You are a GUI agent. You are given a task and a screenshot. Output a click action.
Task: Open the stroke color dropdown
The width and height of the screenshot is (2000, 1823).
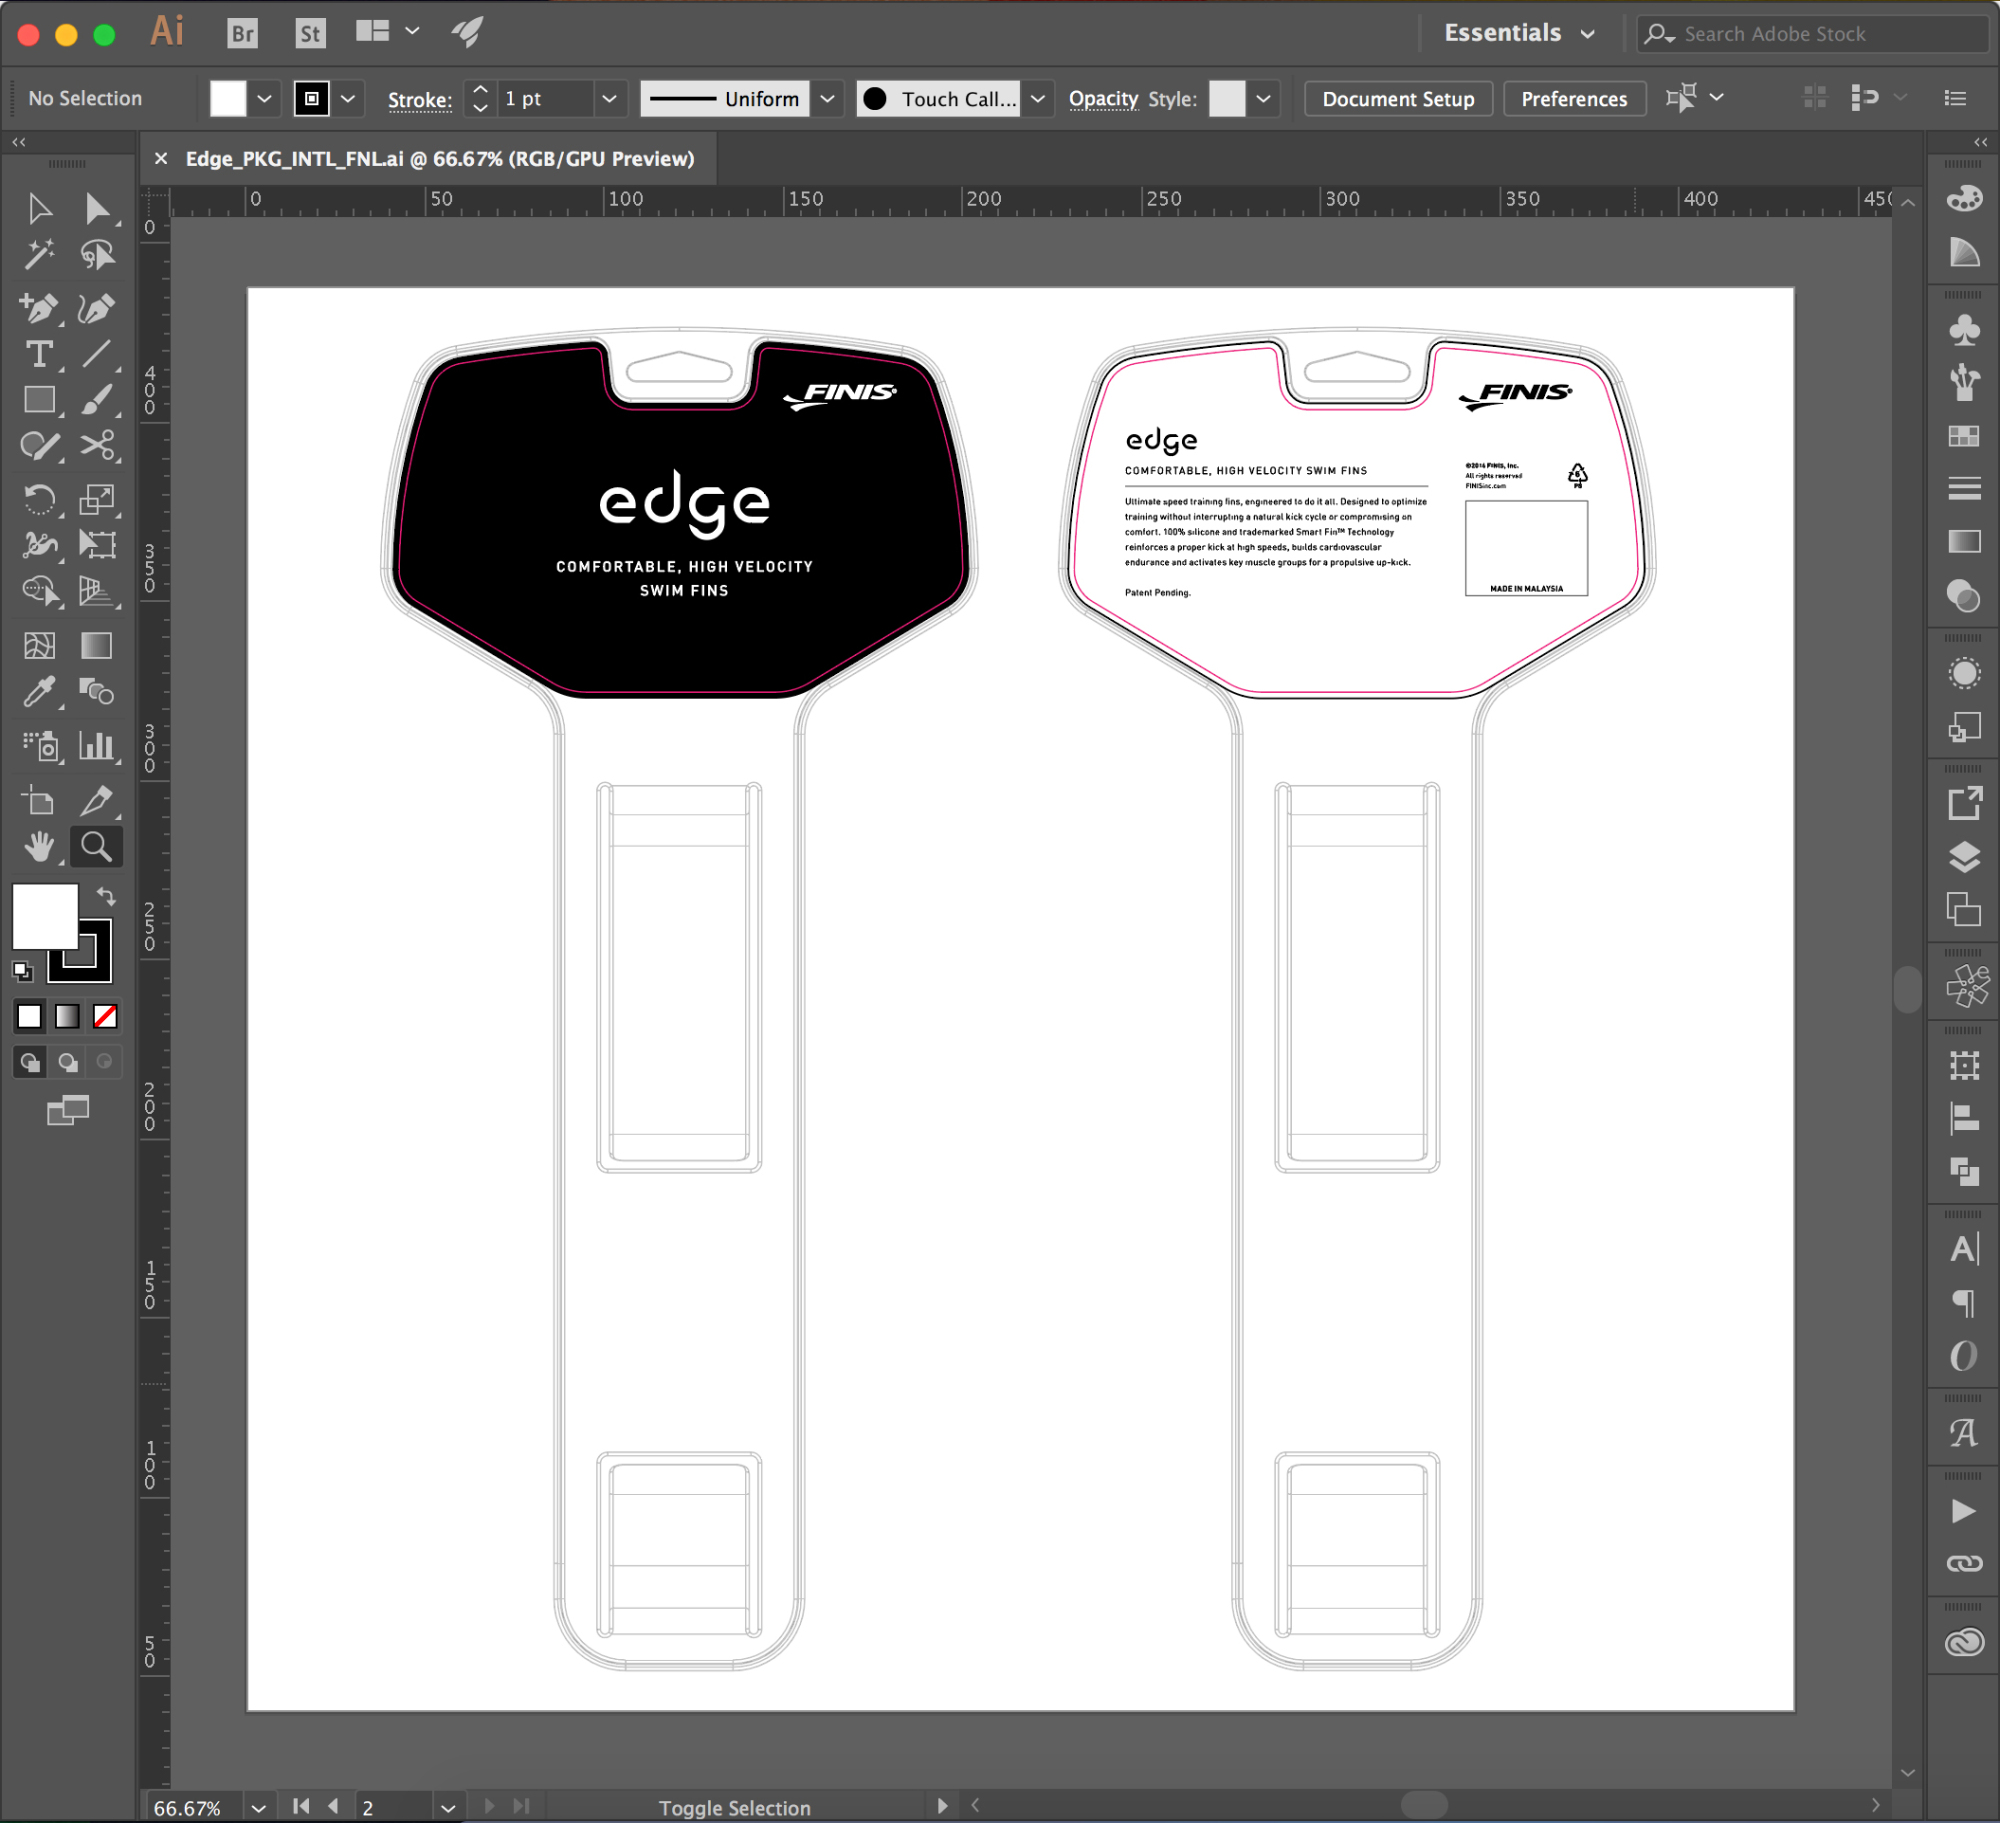(x=347, y=98)
